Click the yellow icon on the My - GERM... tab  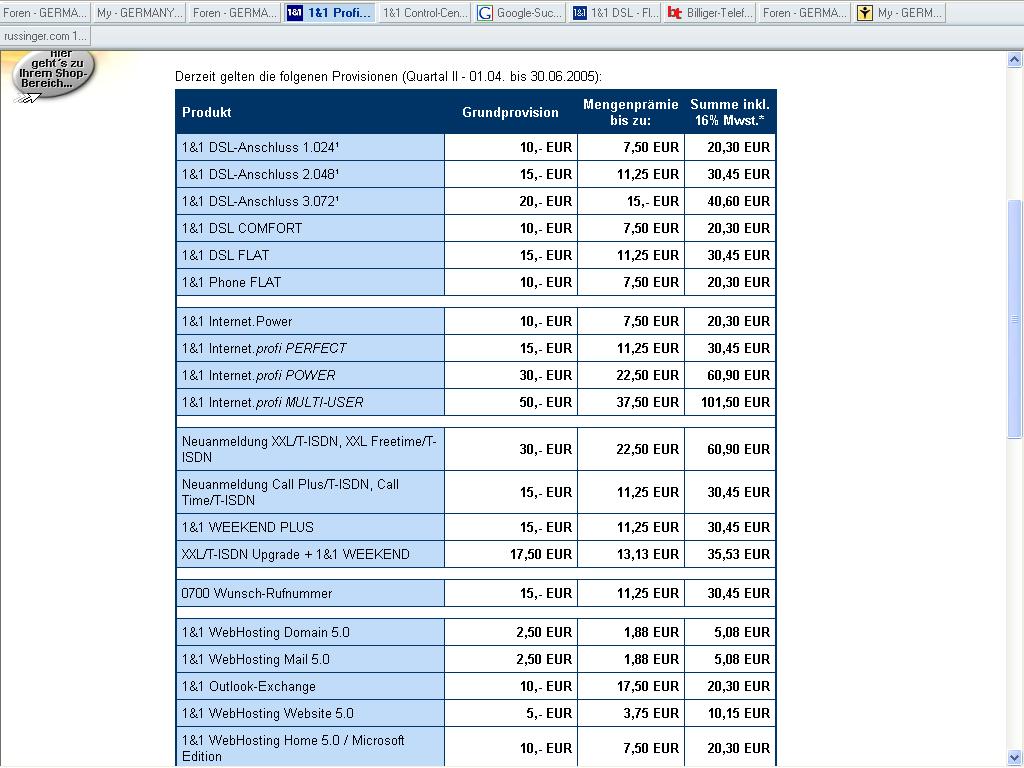[865, 12]
